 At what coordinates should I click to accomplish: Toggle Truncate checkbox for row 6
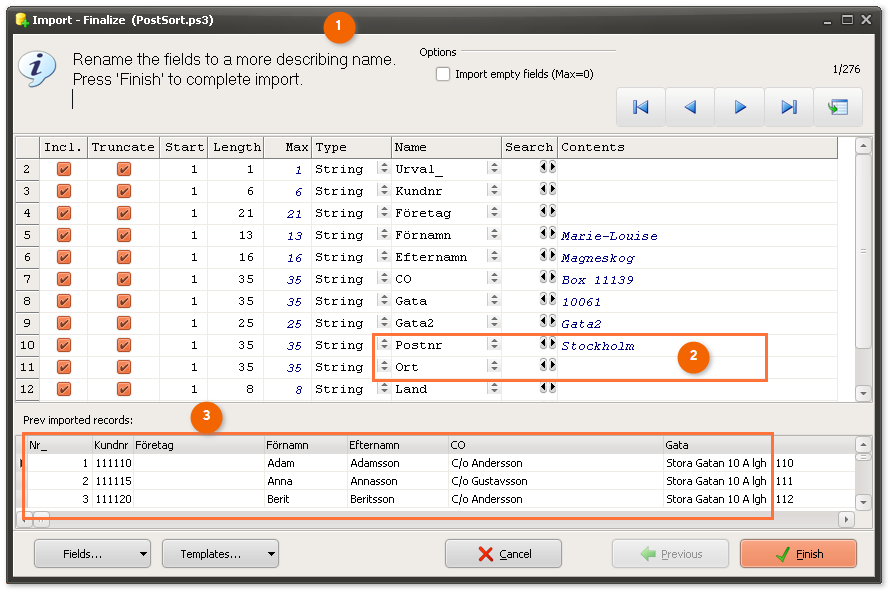pyautogui.click(x=123, y=257)
